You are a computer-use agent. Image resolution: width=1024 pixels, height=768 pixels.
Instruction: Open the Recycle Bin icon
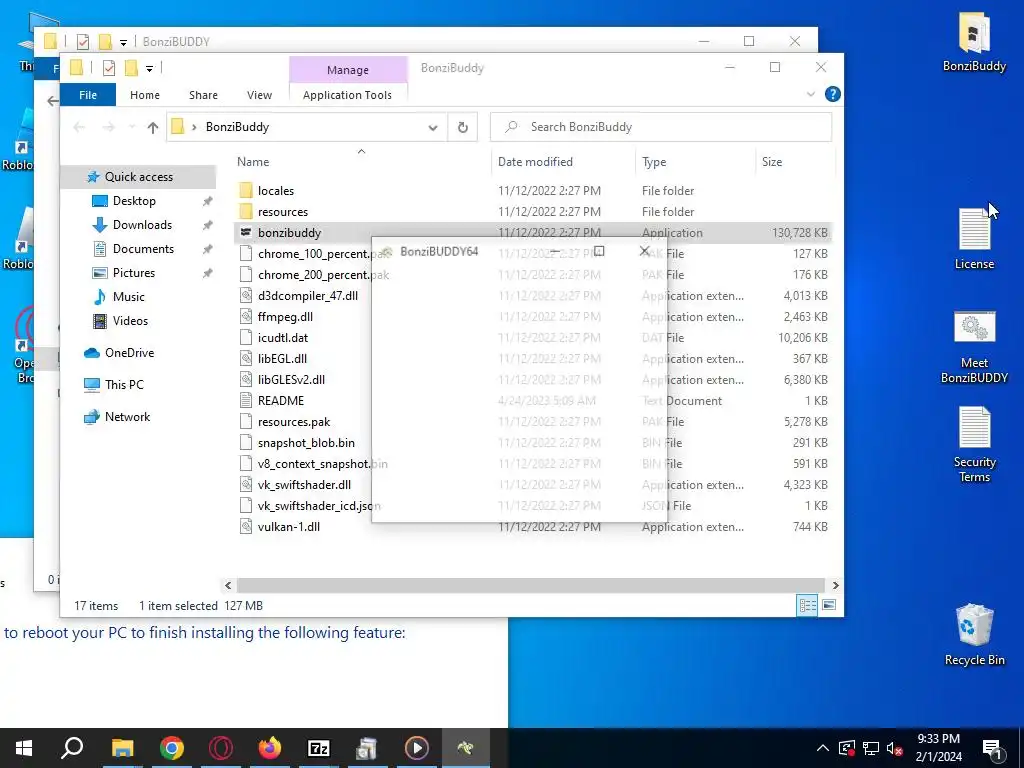(x=974, y=635)
